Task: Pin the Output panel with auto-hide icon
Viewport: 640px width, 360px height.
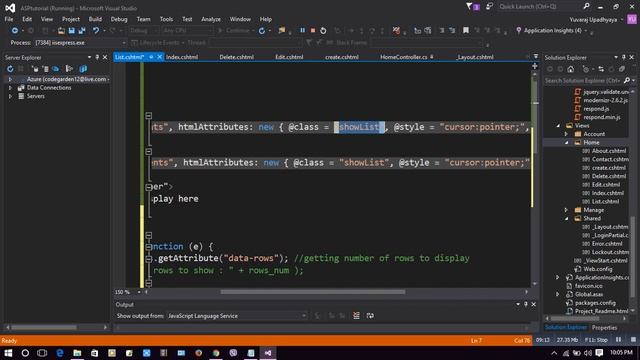Action: [526, 304]
